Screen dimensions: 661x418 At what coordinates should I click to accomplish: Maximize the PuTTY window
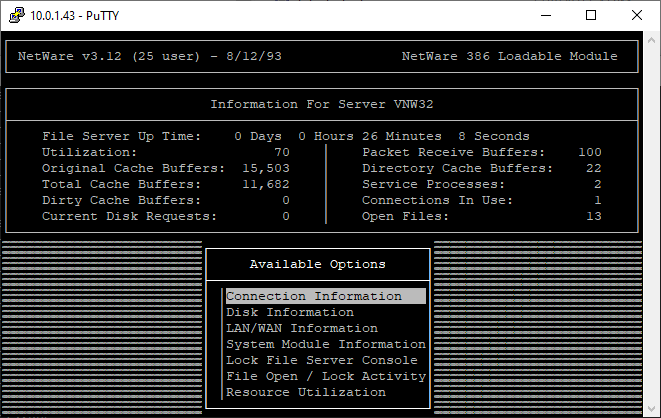pyautogui.click(x=591, y=15)
